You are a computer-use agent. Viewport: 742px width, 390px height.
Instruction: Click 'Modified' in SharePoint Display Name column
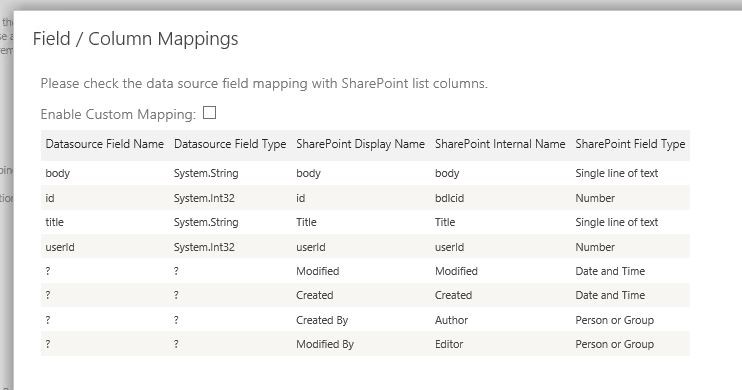(318, 271)
